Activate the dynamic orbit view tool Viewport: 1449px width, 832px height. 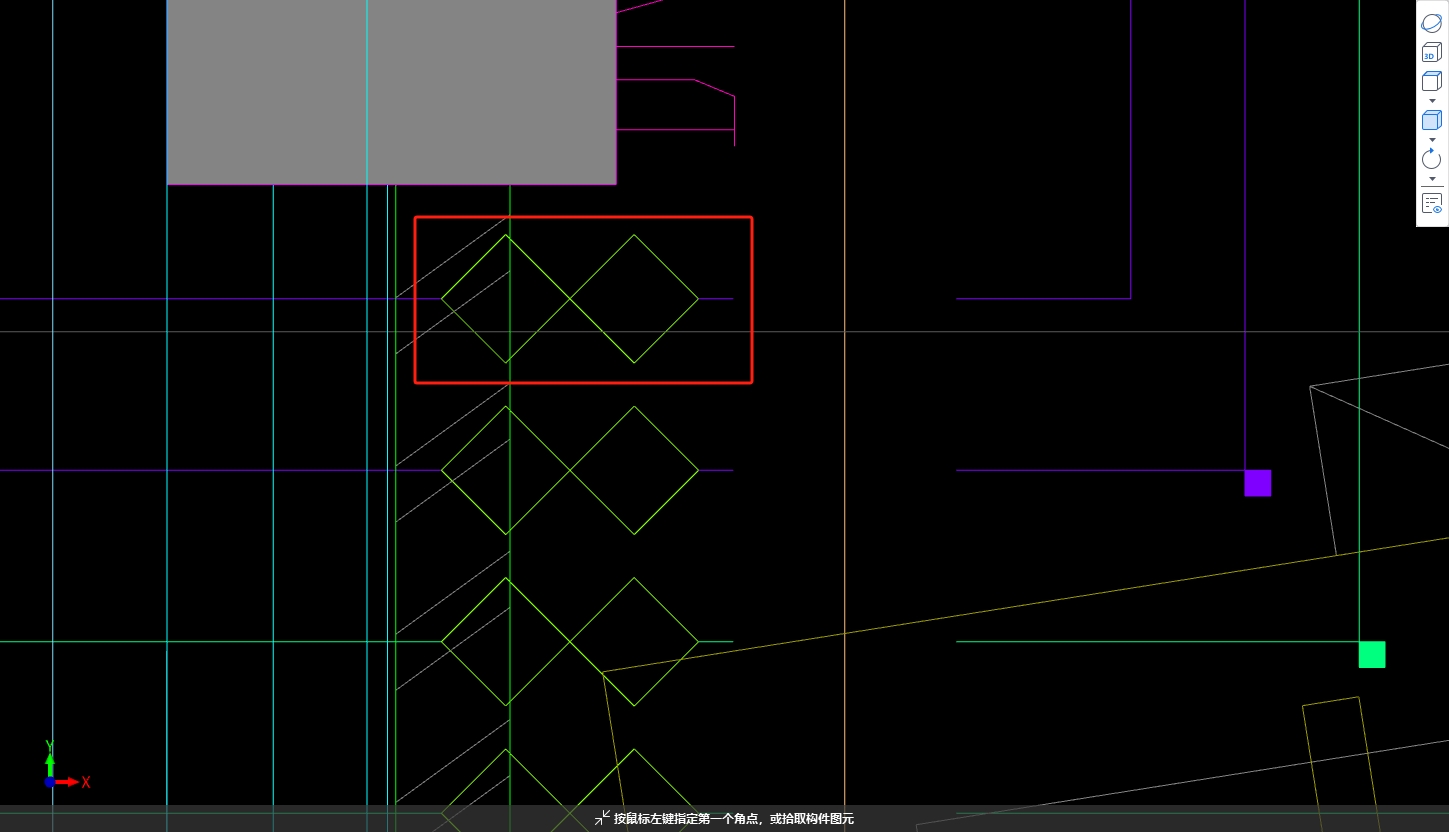click(1431, 24)
